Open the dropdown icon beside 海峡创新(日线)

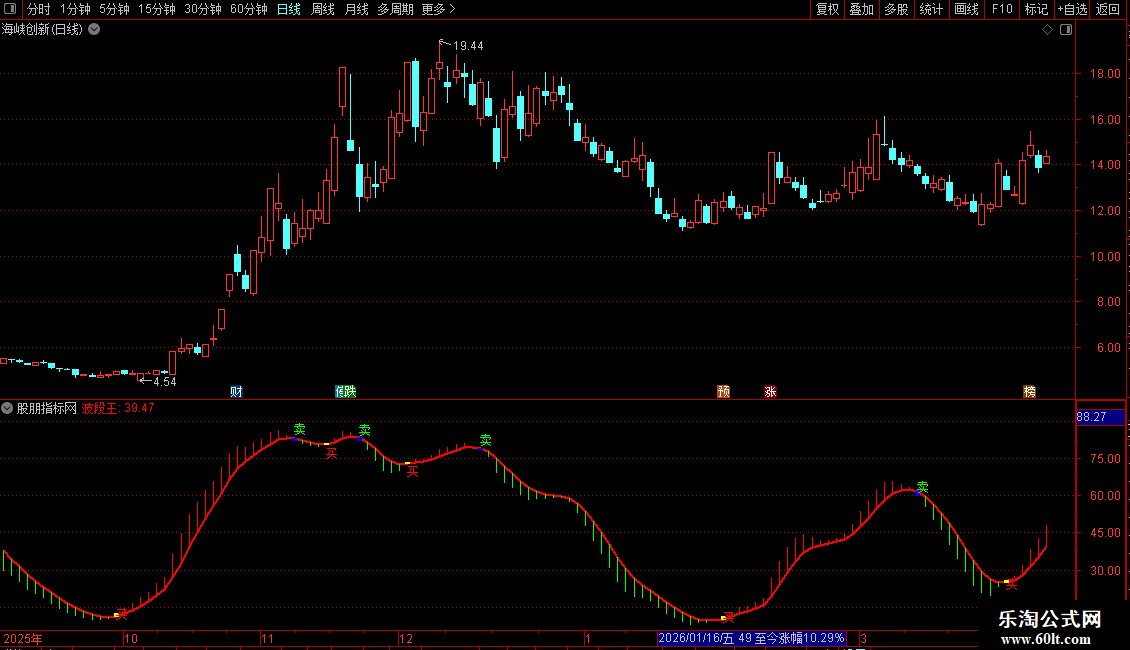(94, 30)
